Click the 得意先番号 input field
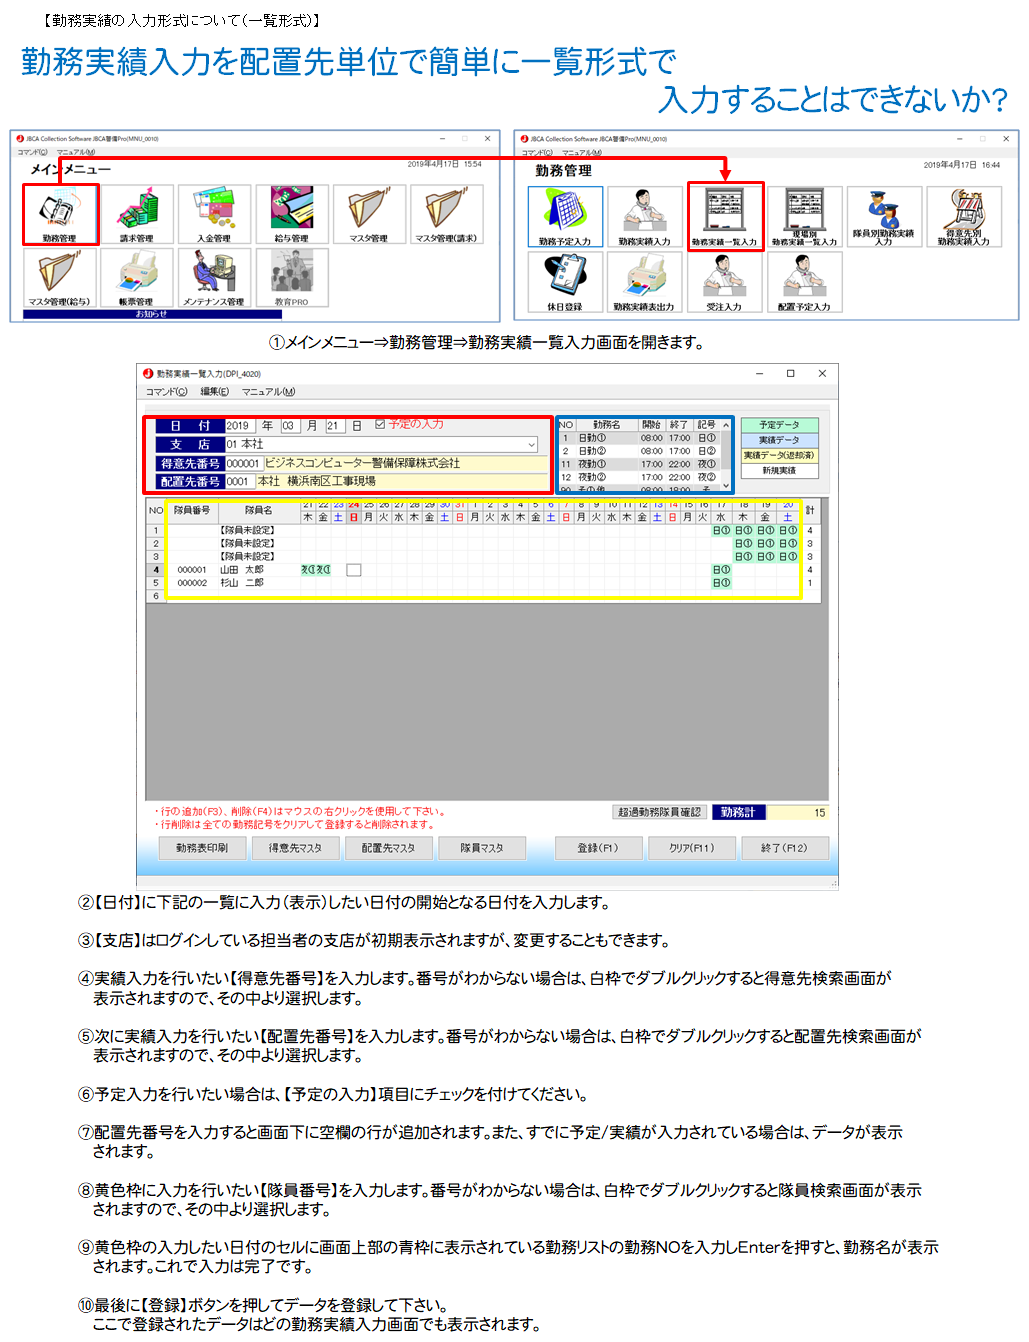This screenshot has width=1029, height=1342. click(x=242, y=464)
